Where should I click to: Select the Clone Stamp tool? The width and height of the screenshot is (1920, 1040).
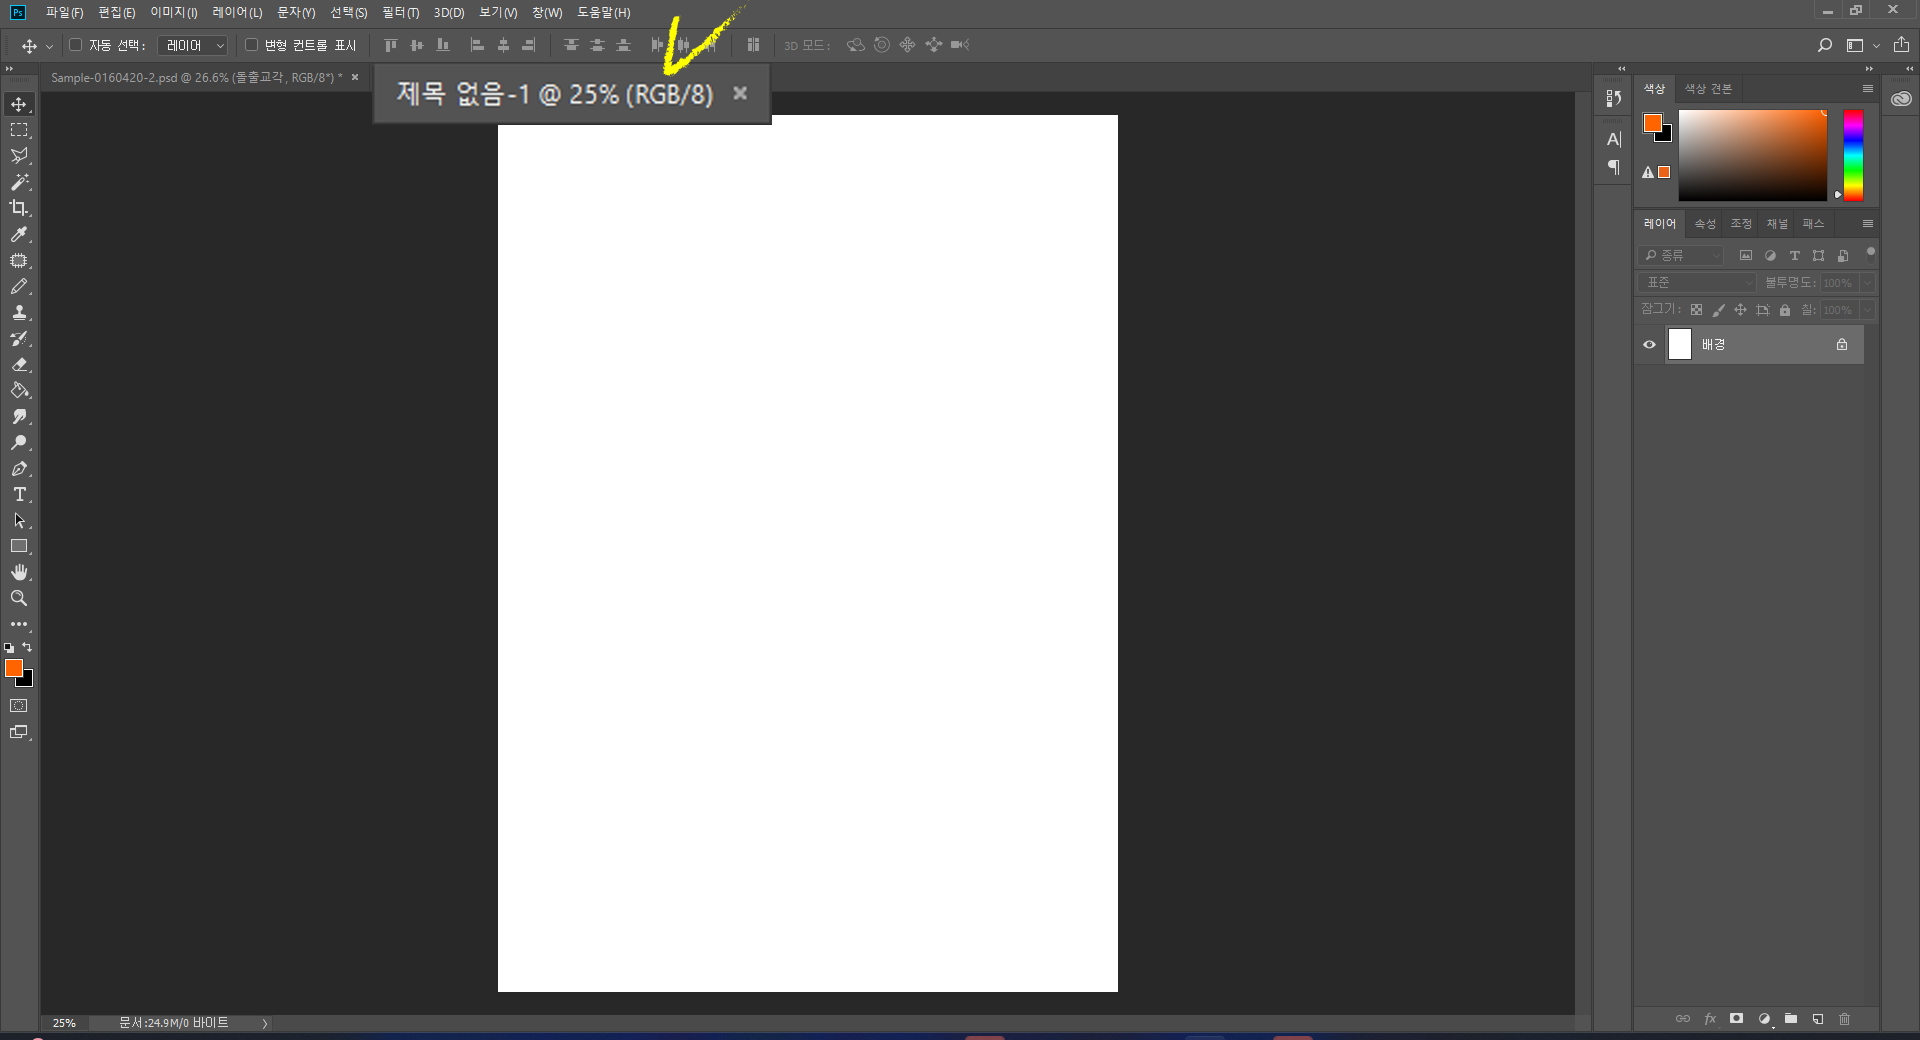(19, 312)
